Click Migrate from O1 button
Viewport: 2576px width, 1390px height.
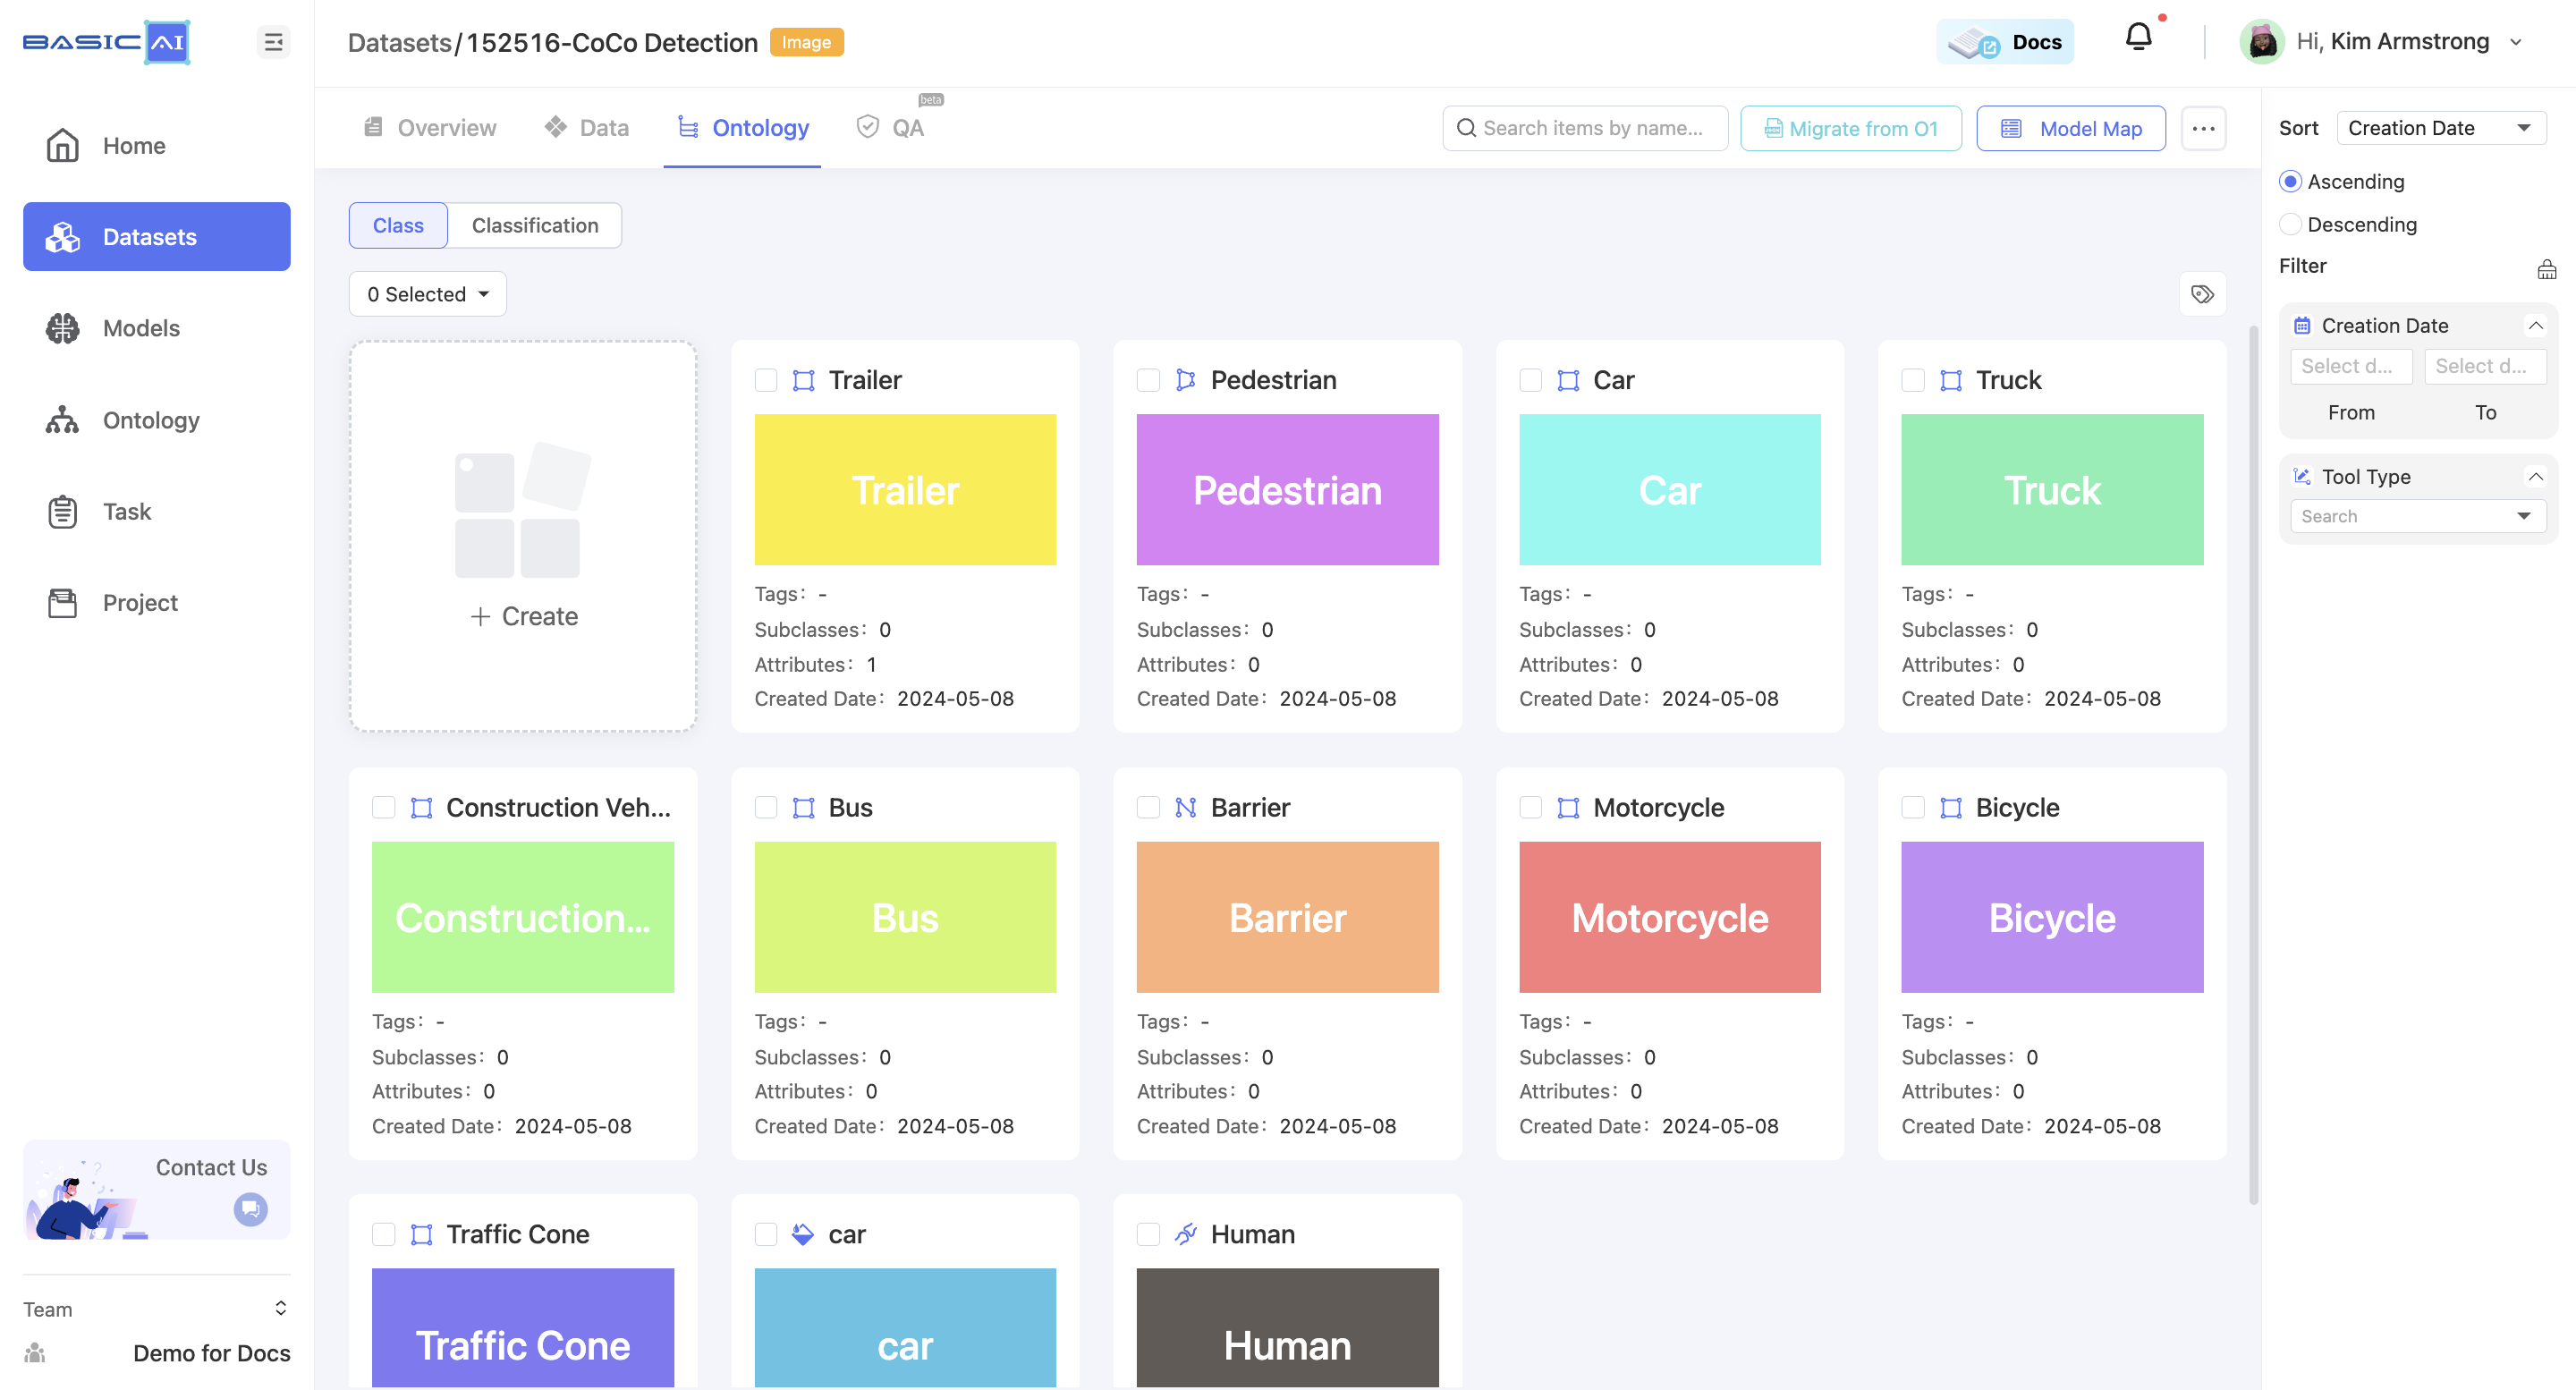1851,128
